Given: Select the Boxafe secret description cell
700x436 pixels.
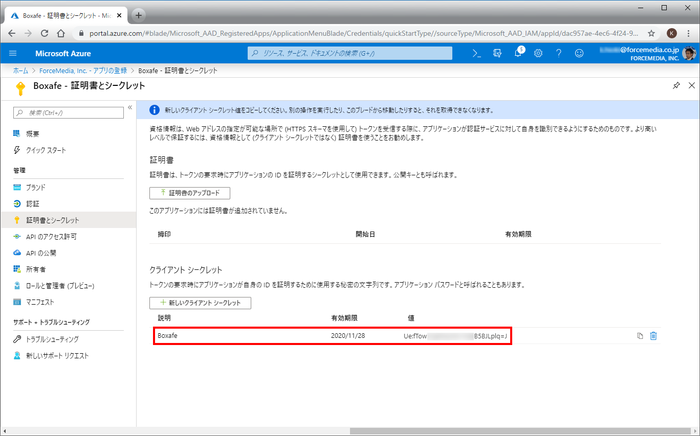Looking at the screenshot, I should [167, 336].
